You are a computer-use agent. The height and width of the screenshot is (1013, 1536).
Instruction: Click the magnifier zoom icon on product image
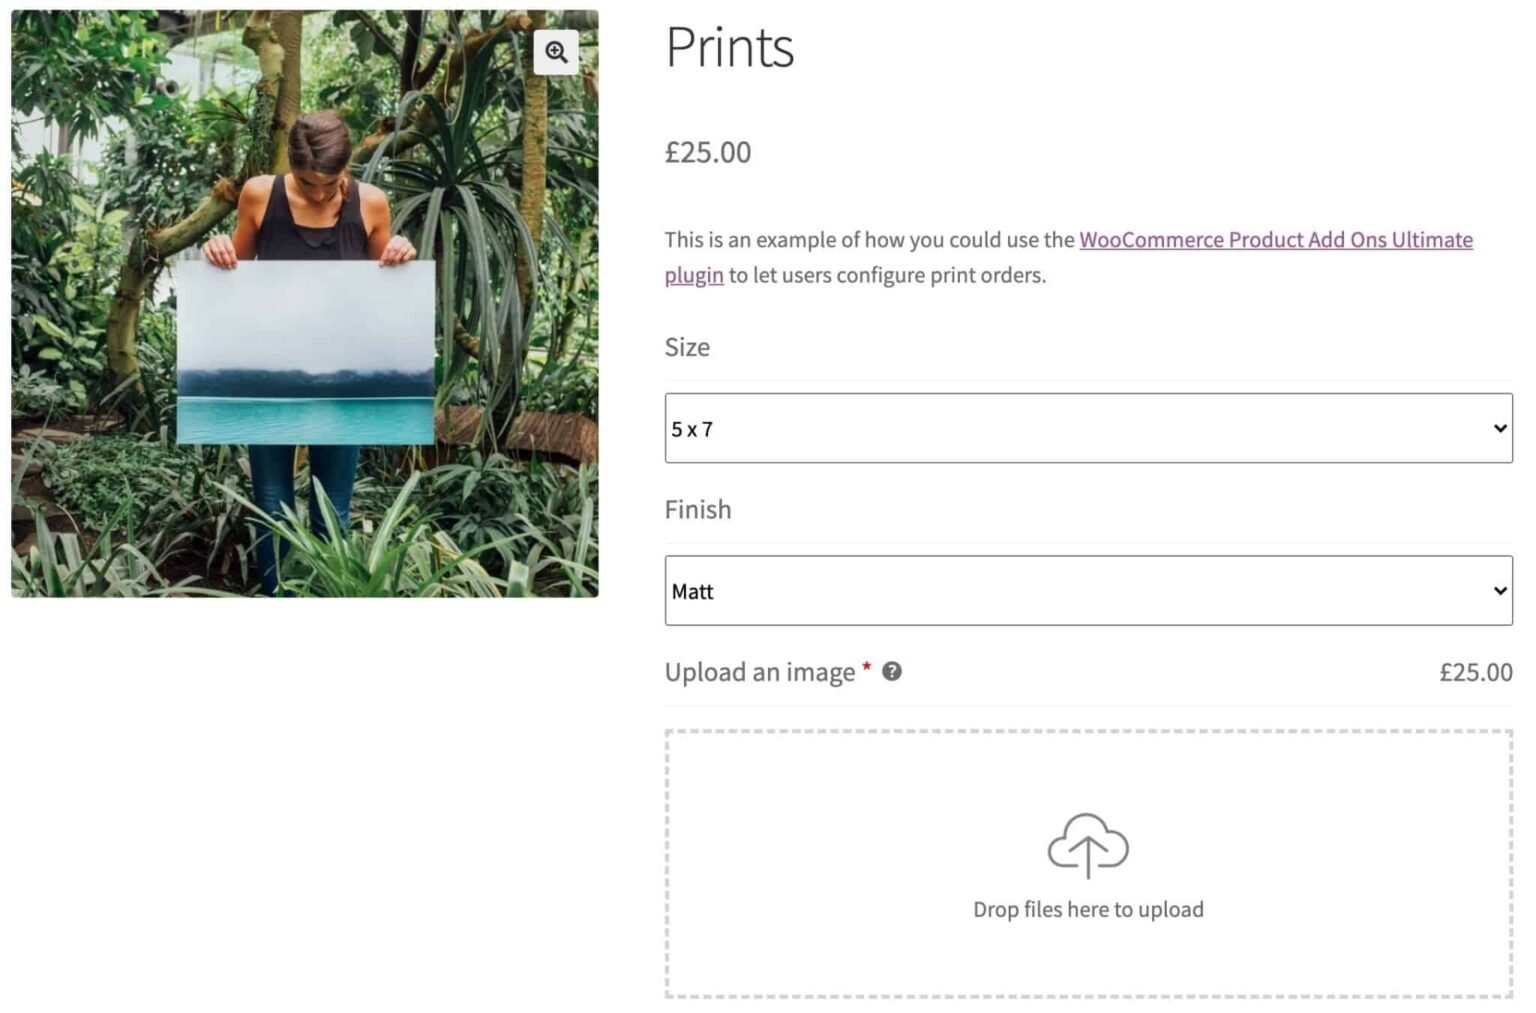556,52
